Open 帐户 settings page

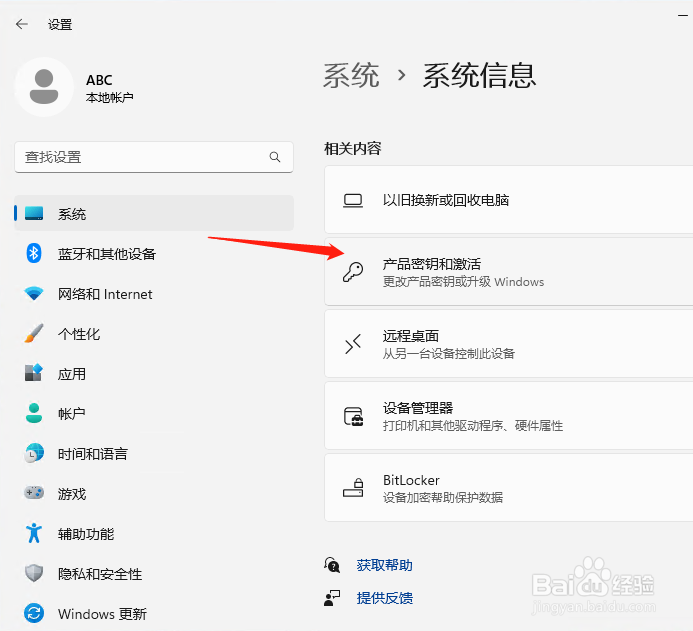click(154, 414)
